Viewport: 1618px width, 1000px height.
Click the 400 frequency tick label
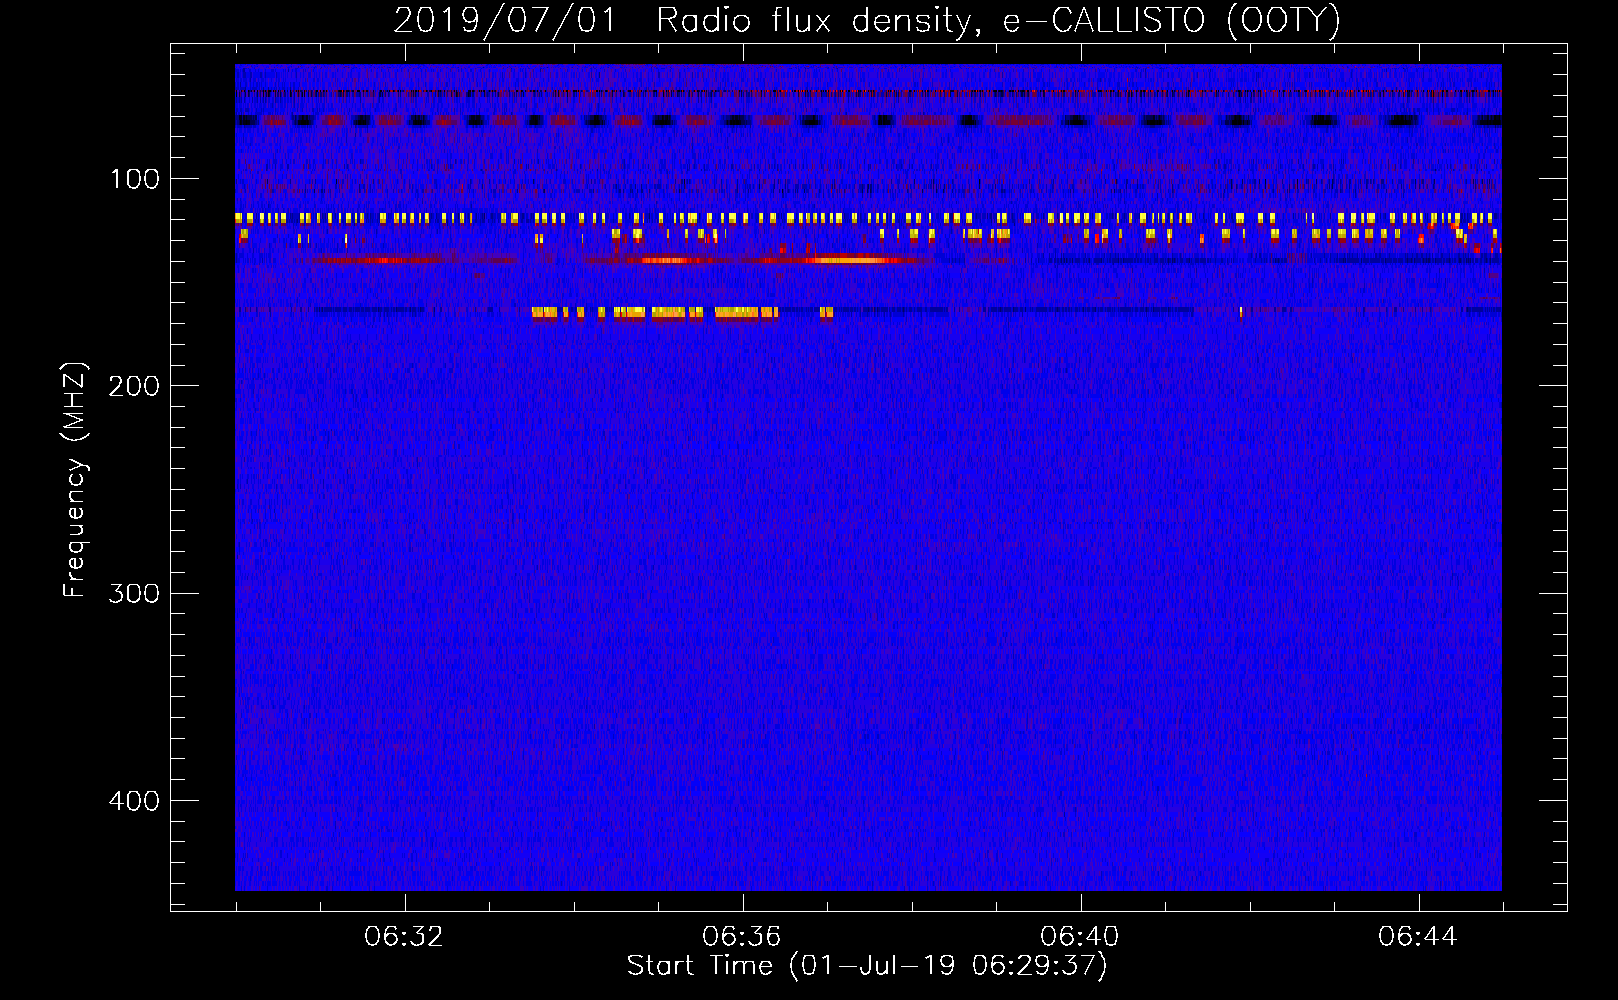135,801
